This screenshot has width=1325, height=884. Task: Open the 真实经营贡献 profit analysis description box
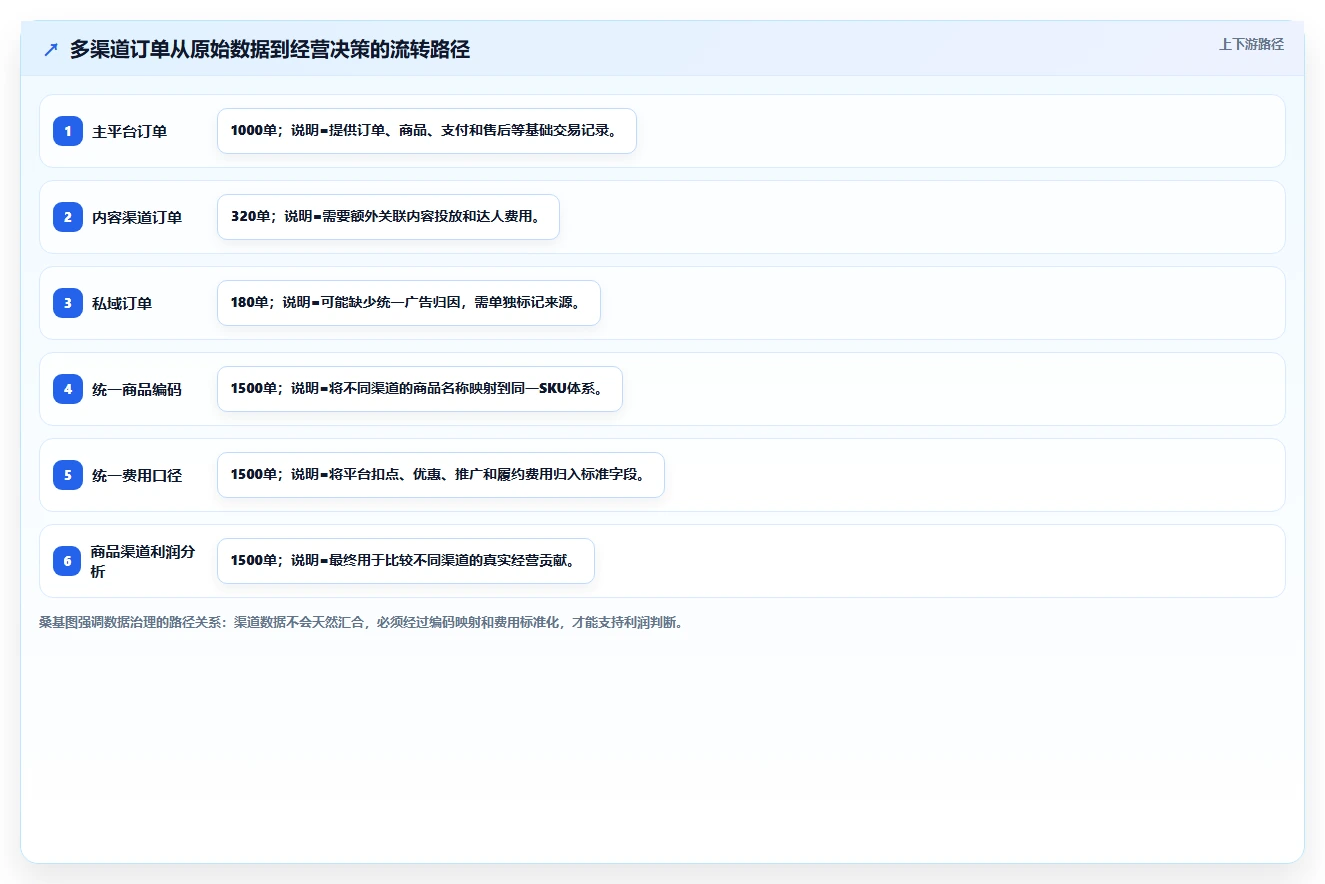coord(406,561)
